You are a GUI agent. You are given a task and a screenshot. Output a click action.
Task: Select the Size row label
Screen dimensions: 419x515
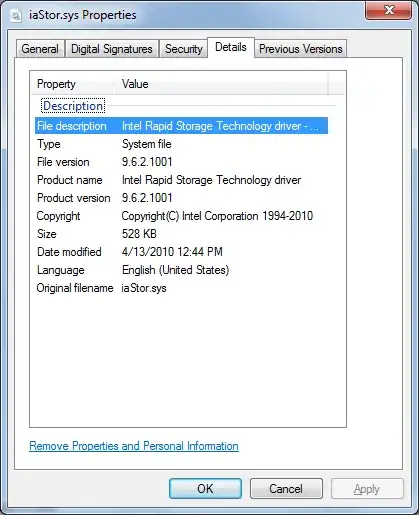pos(47,234)
